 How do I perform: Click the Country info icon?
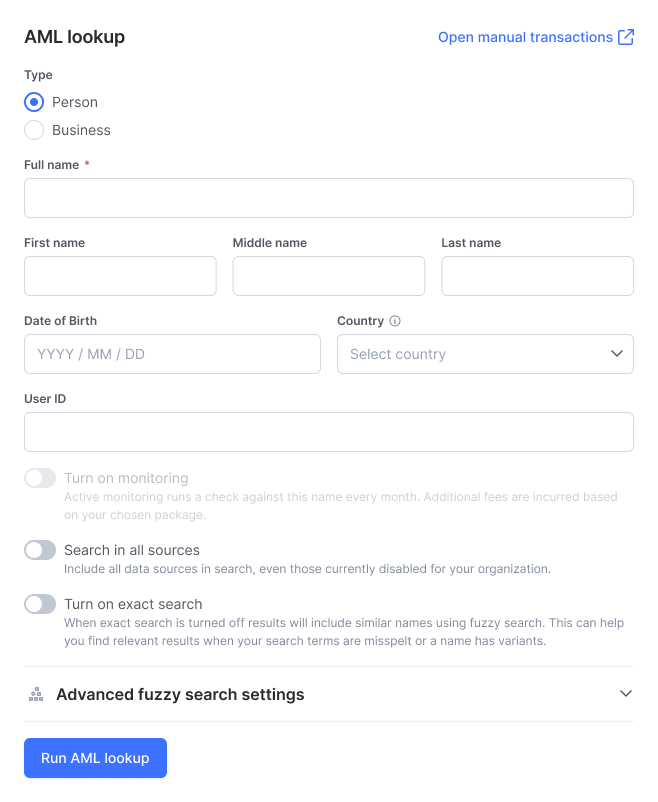394,321
